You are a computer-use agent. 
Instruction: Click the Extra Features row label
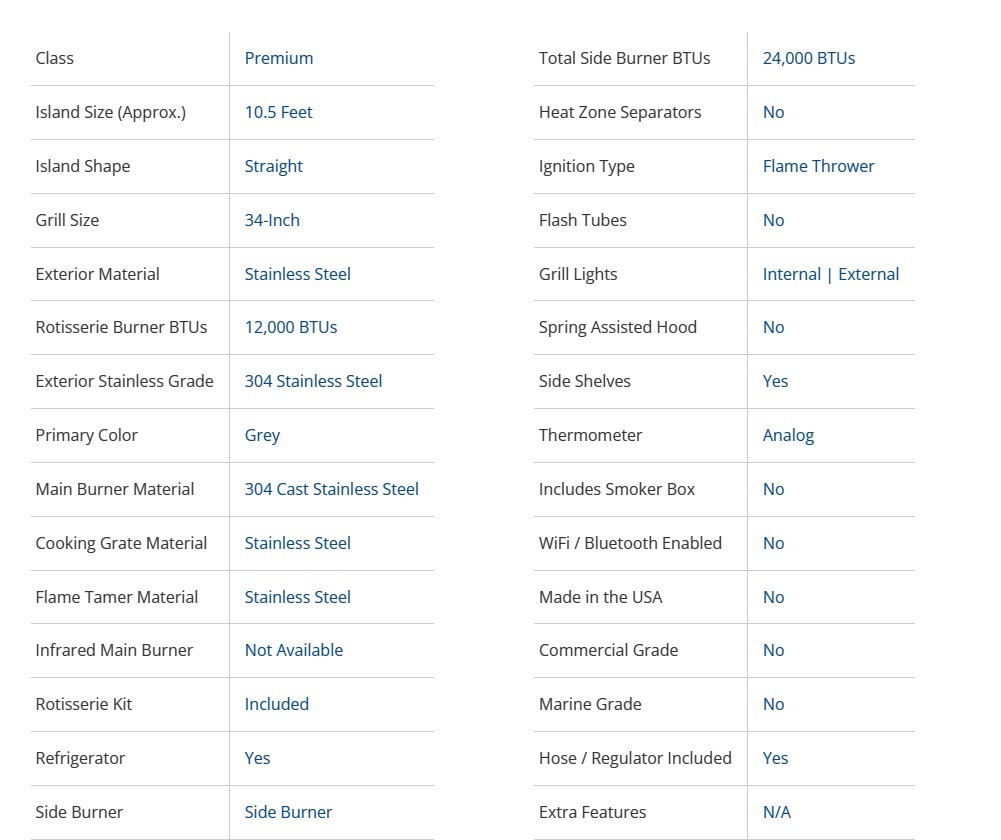592,812
